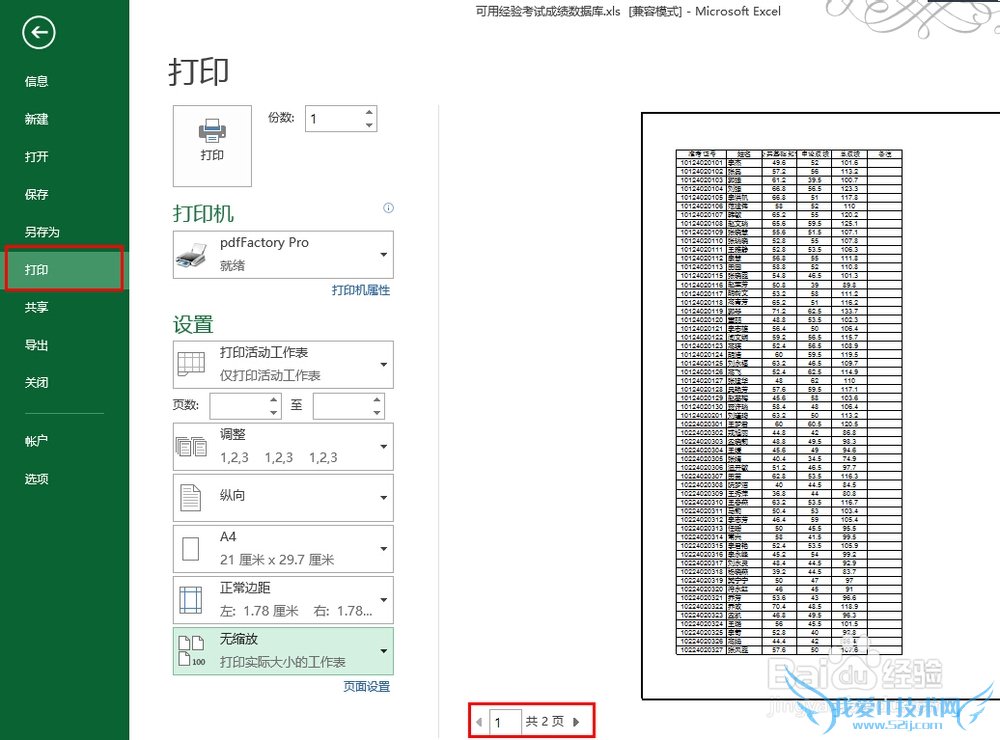Click the A4 paper icon
The width and height of the screenshot is (1000, 740).
point(191,549)
